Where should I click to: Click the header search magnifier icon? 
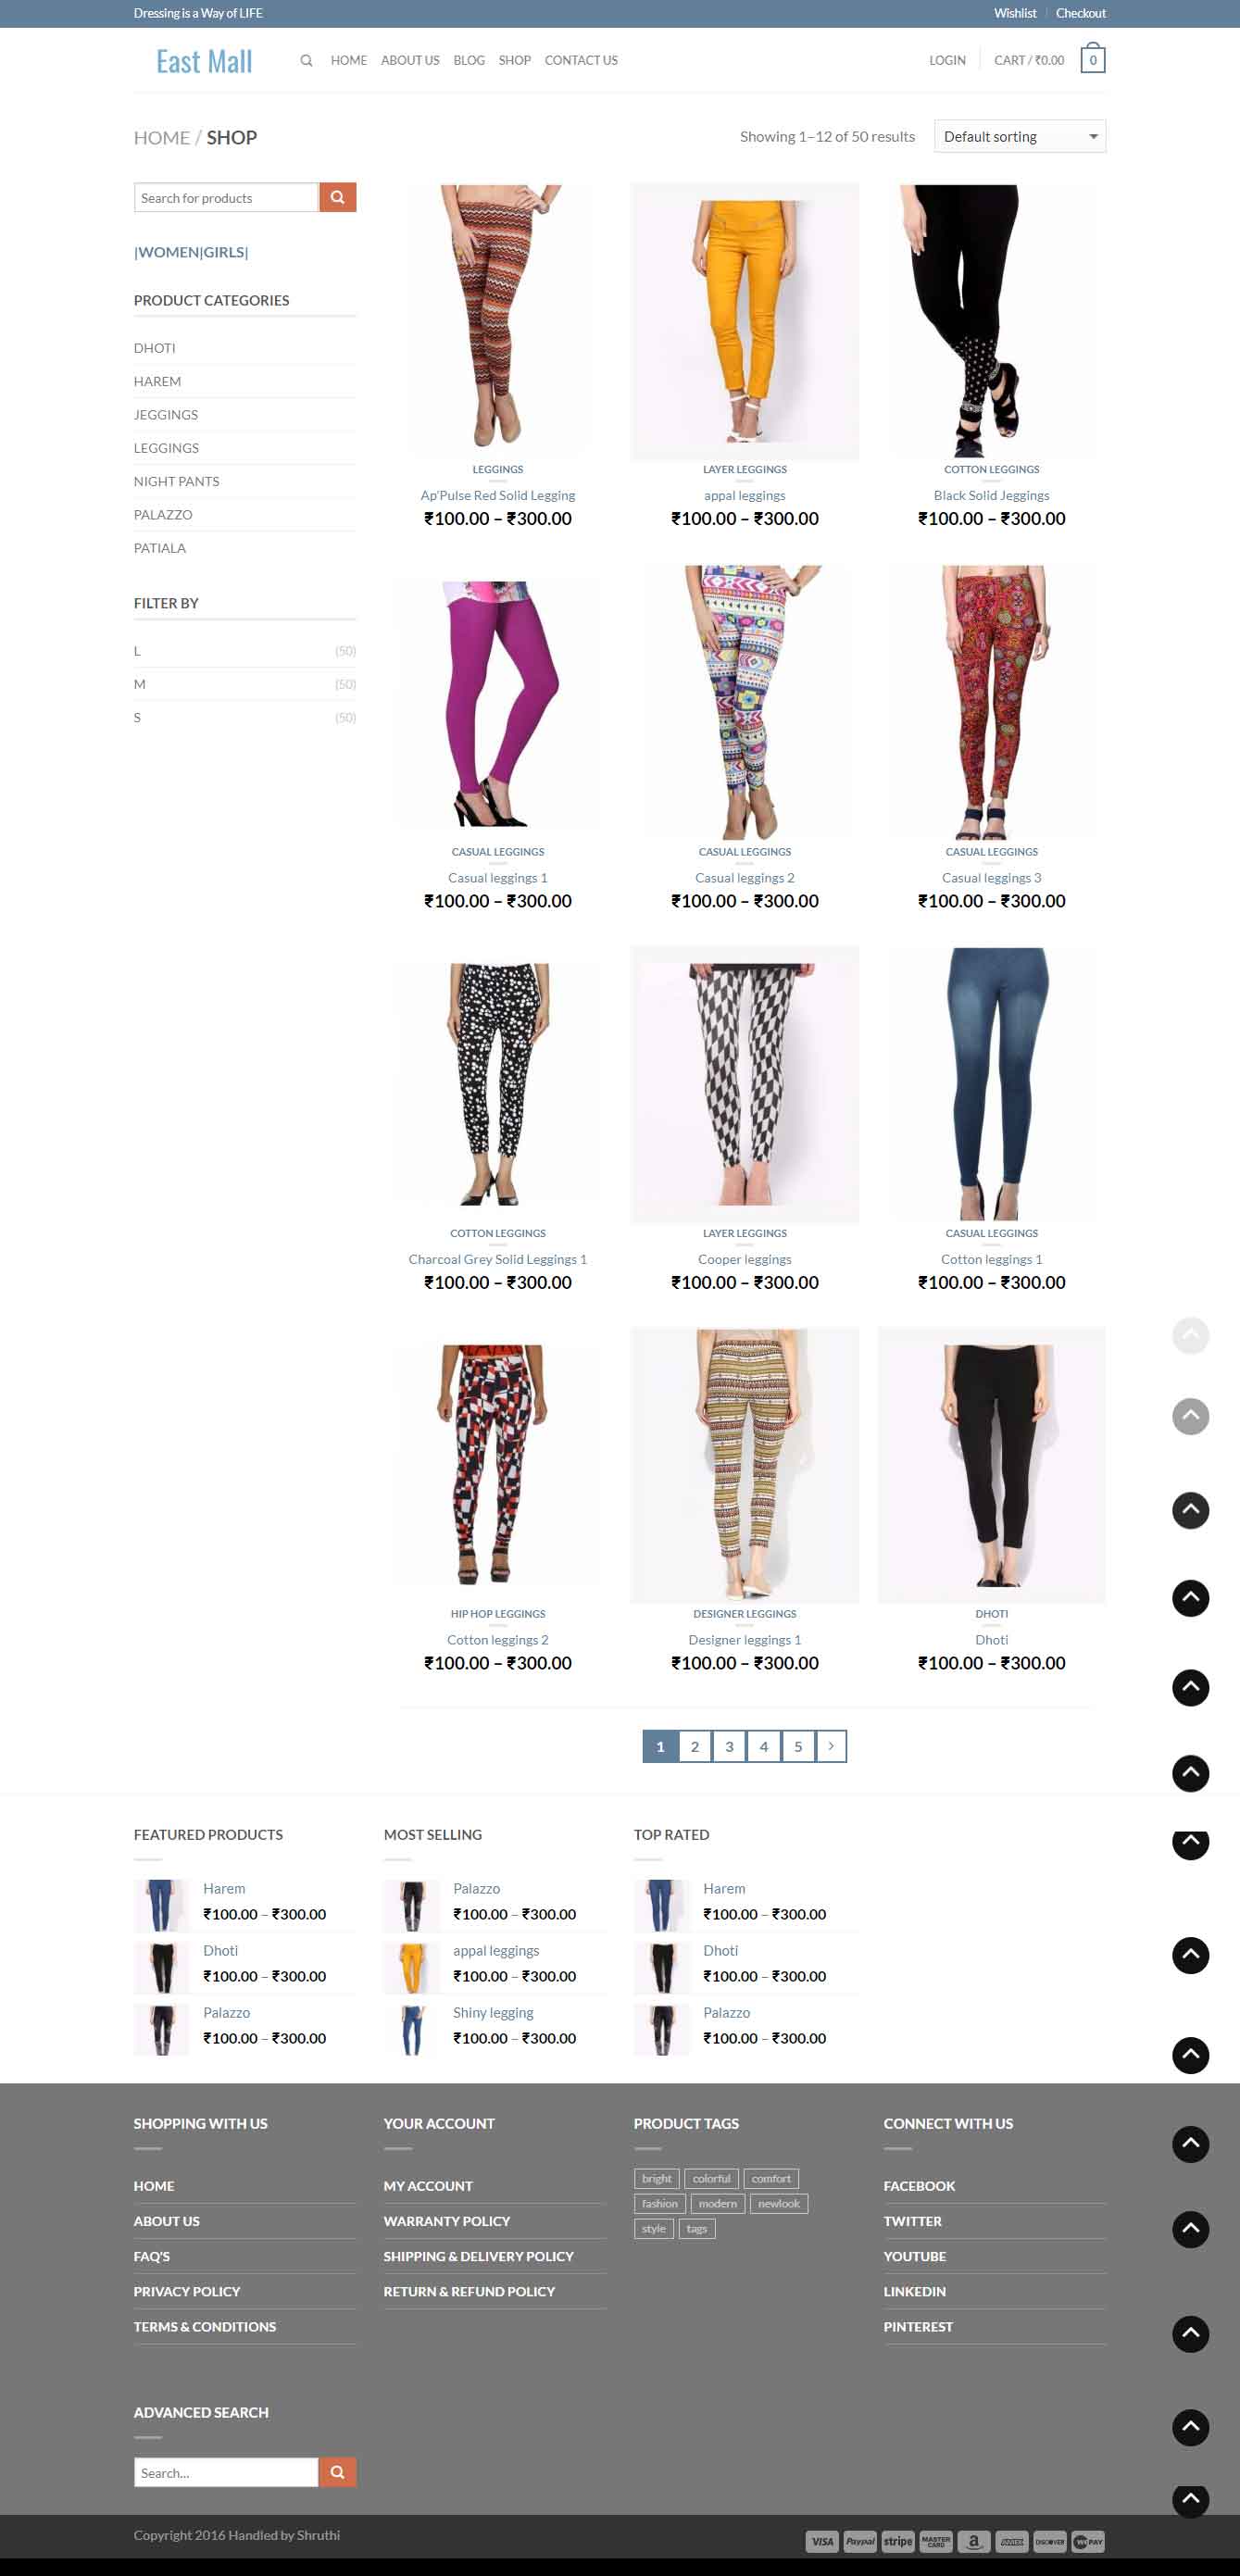[x=306, y=61]
